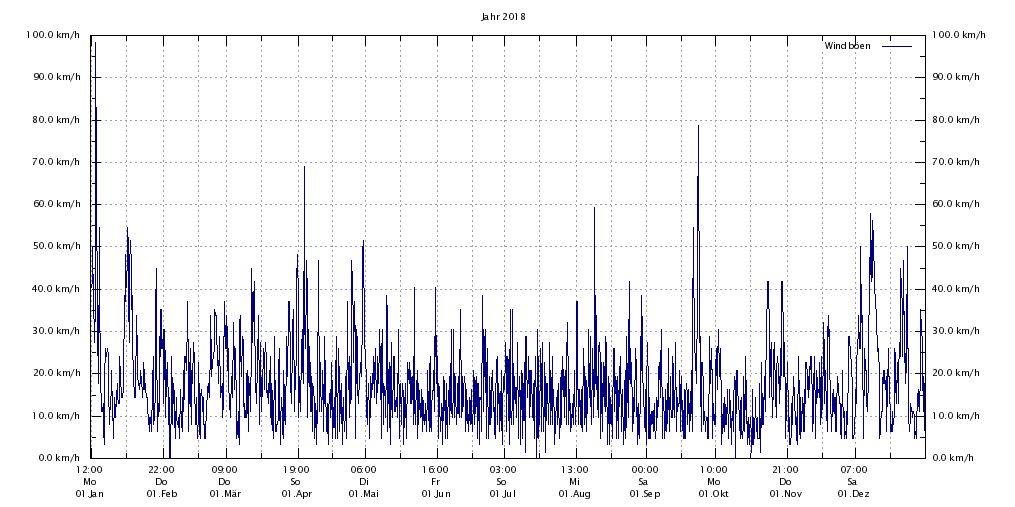
Task: Click the 01.Dez date label
Action: click(854, 494)
